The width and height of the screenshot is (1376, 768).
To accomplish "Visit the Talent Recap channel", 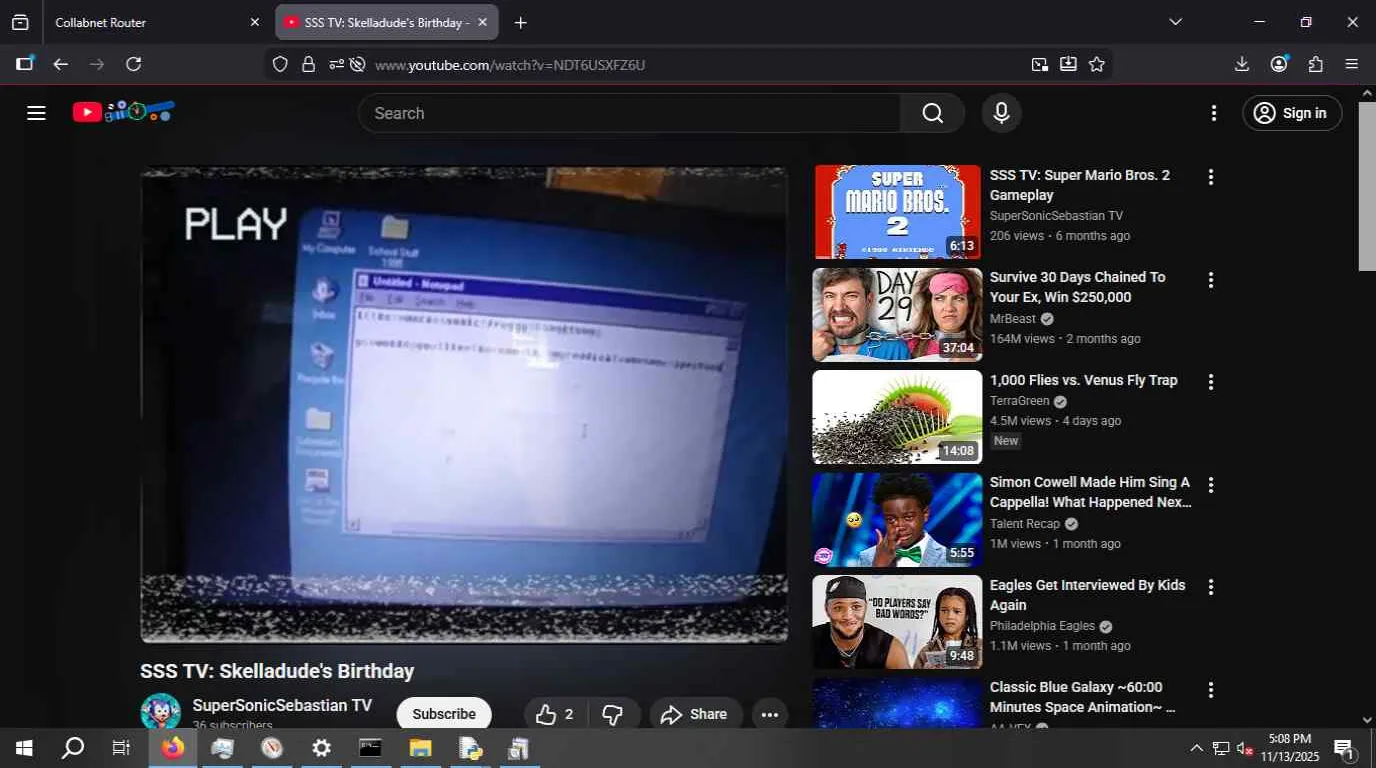I will [x=1025, y=524].
